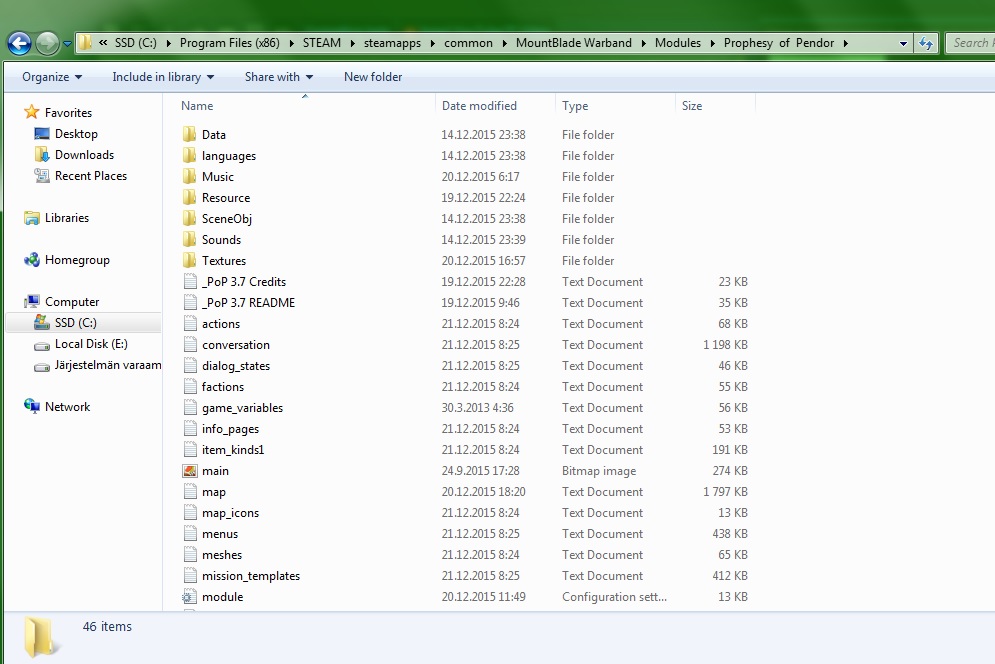Viewport: 995px width, 664px height.
Task: Select the Sounds folder icon
Action: click(189, 239)
